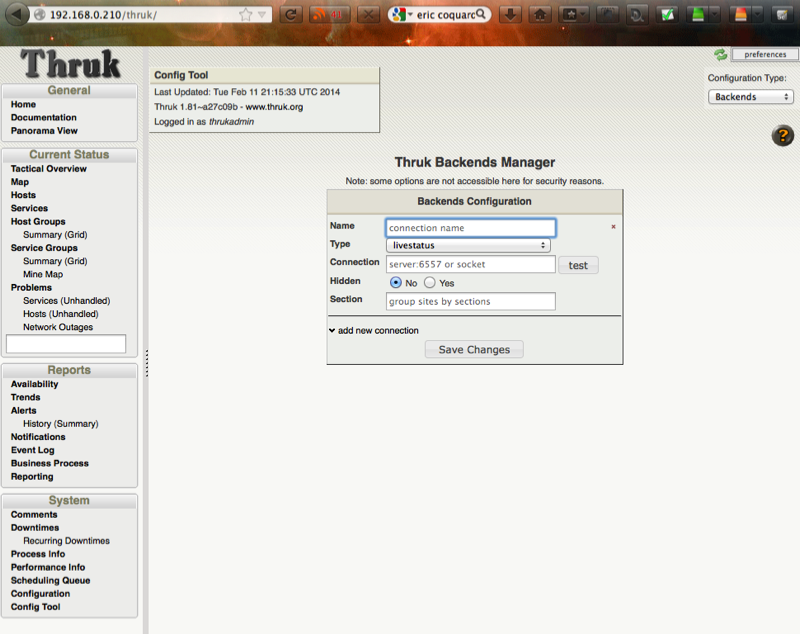Click the browser back arrow button
The height and width of the screenshot is (634, 800).
[16, 15]
